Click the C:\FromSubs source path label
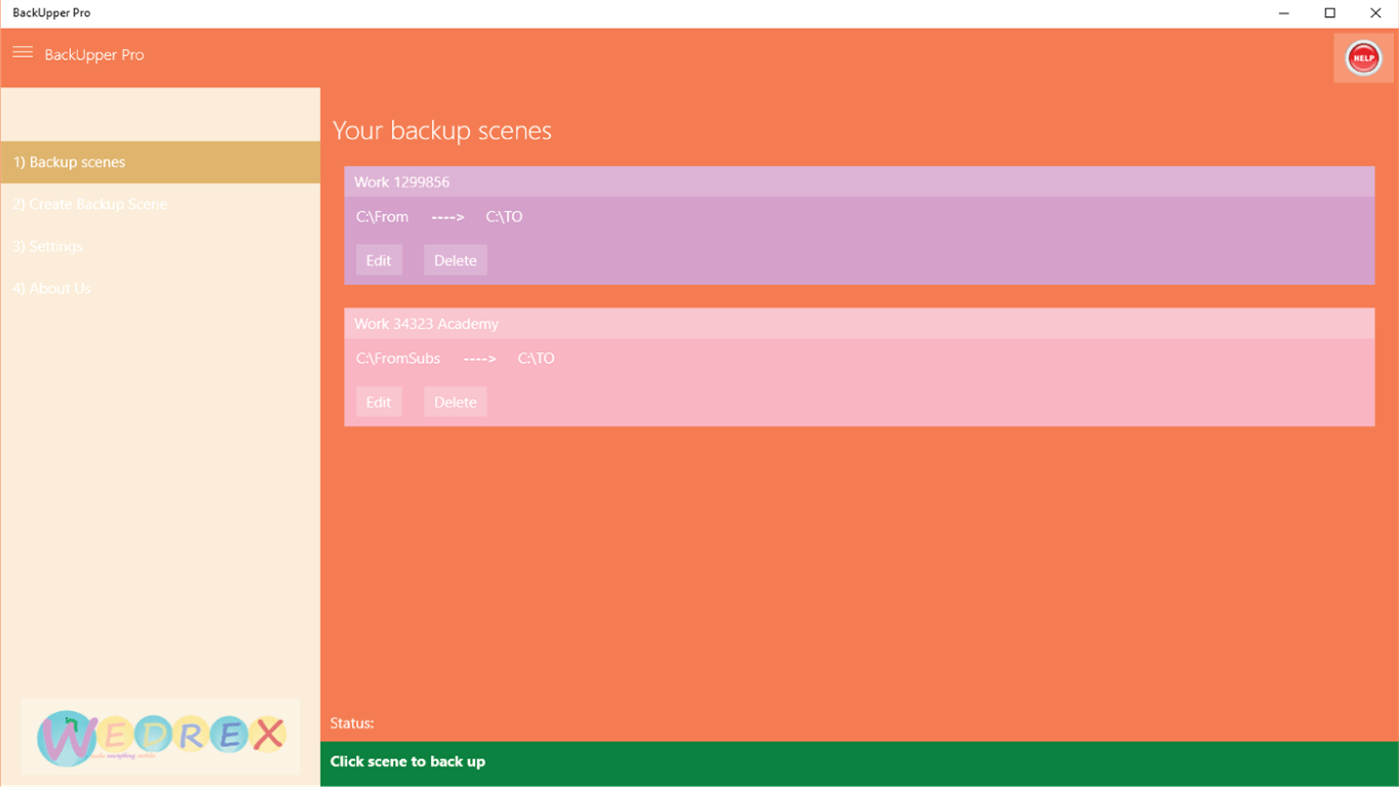 click(398, 358)
